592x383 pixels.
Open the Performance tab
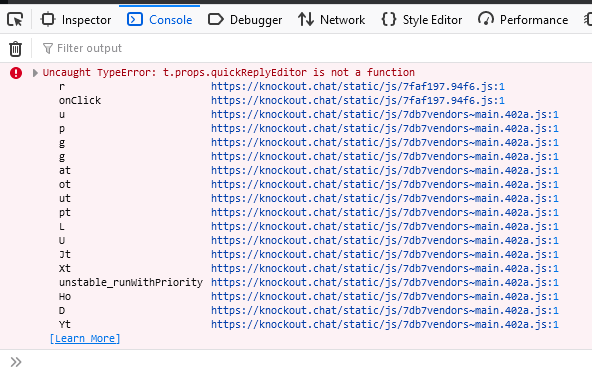click(x=523, y=20)
